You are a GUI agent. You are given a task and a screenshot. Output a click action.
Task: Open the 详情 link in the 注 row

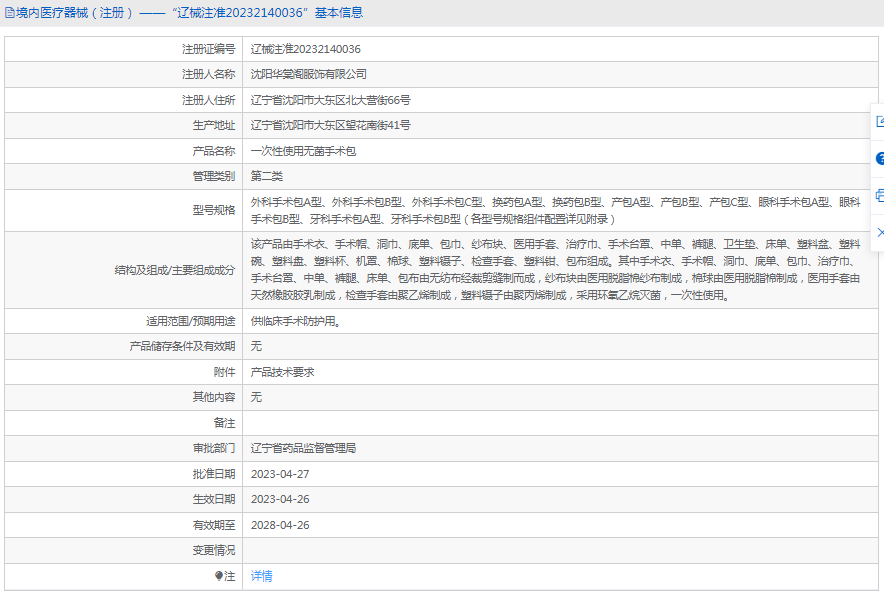pyautogui.click(x=262, y=576)
